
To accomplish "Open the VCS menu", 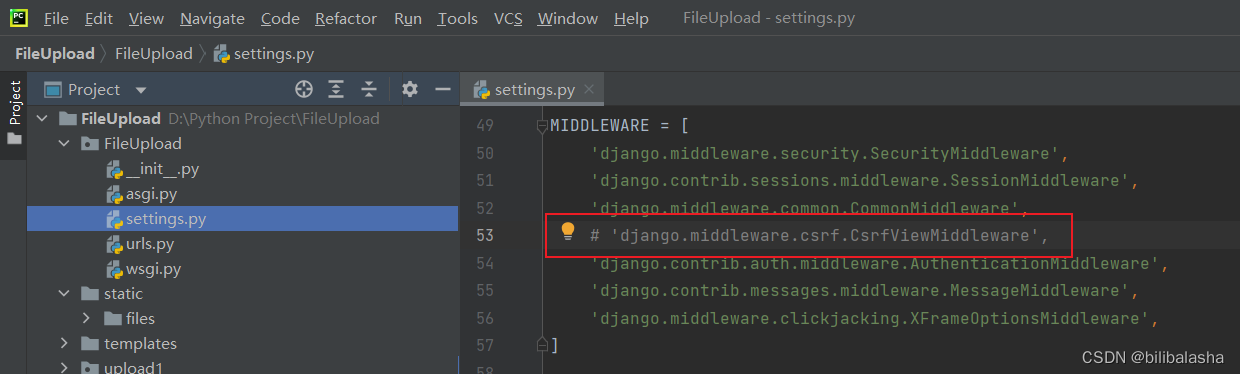I will coord(508,19).
